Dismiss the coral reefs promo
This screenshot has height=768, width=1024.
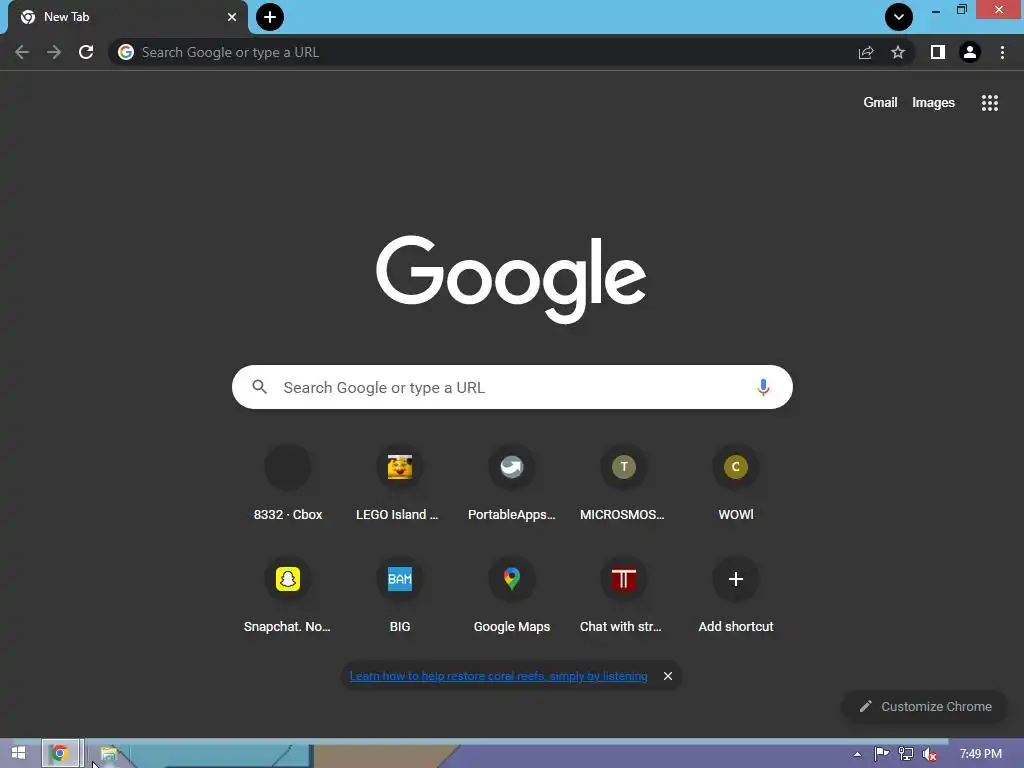click(x=667, y=676)
